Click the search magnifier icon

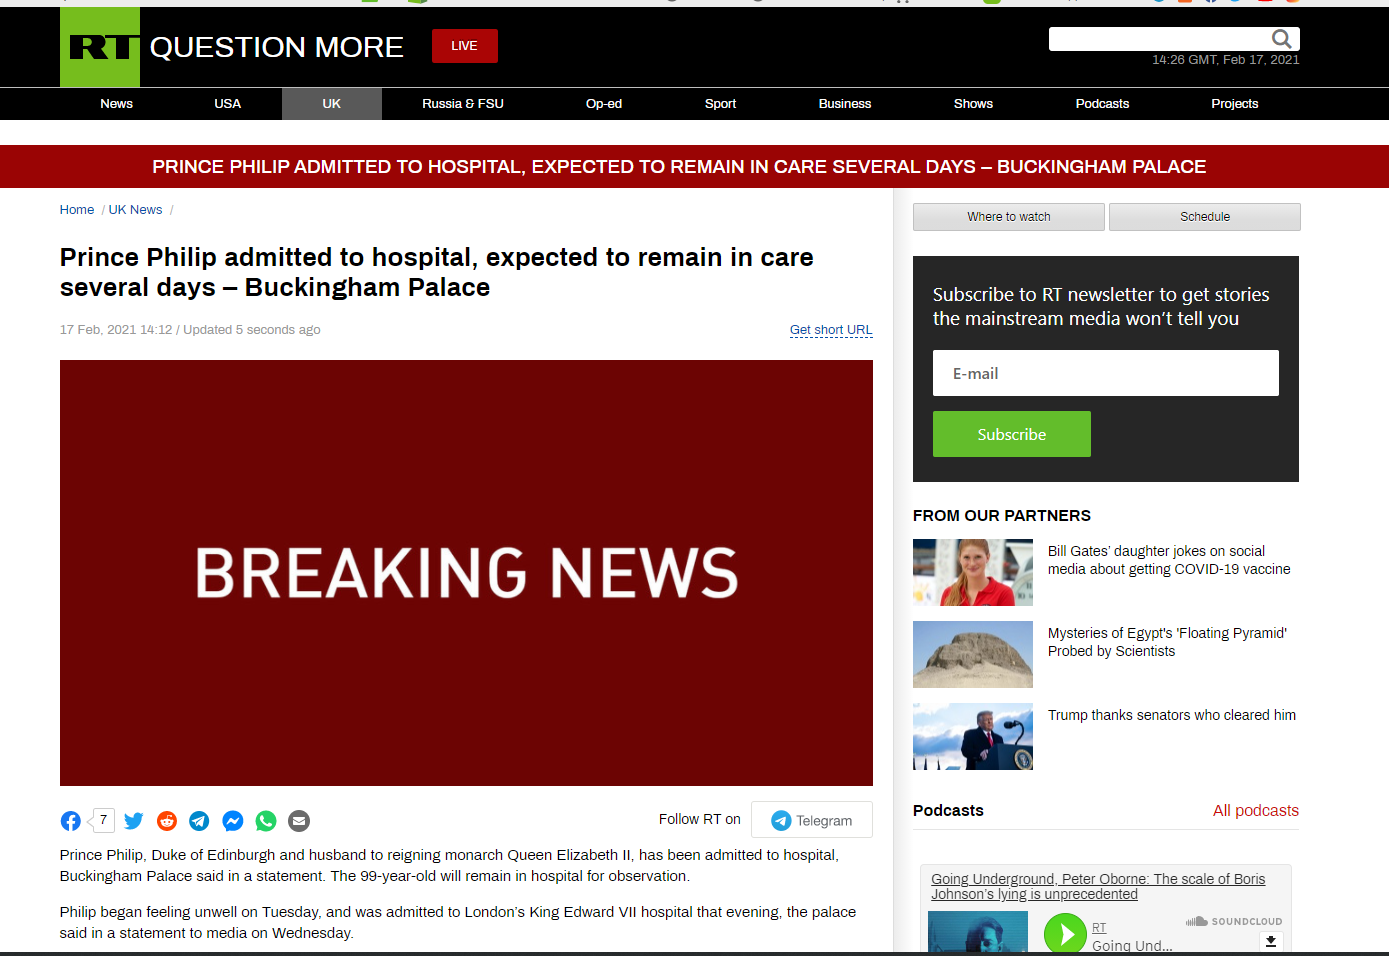[x=1281, y=39]
